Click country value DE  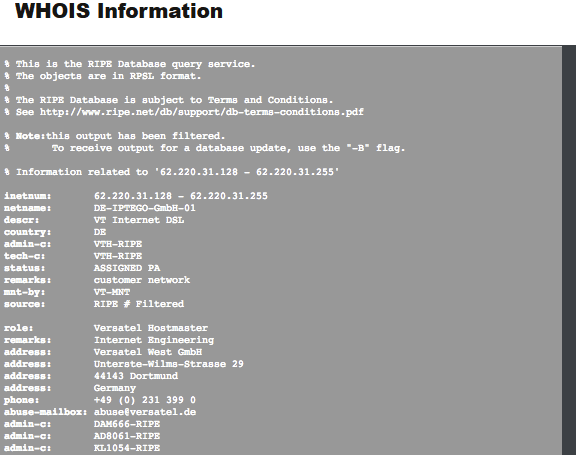(100, 232)
